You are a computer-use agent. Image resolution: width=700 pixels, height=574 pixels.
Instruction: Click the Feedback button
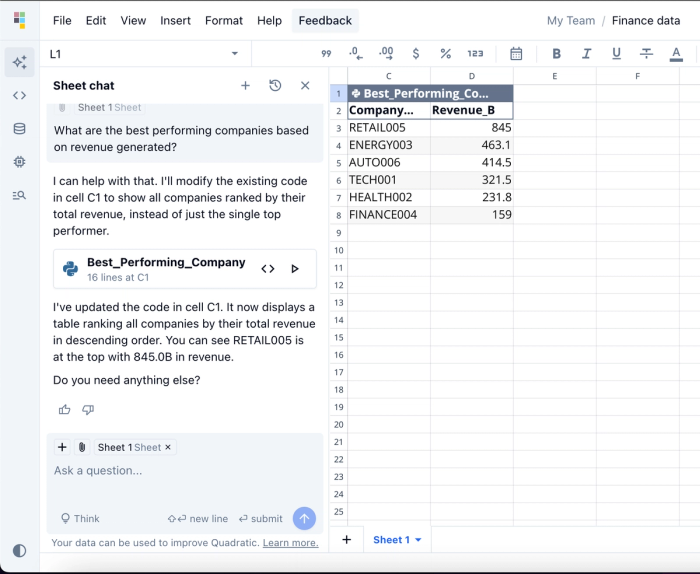click(325, 21)
